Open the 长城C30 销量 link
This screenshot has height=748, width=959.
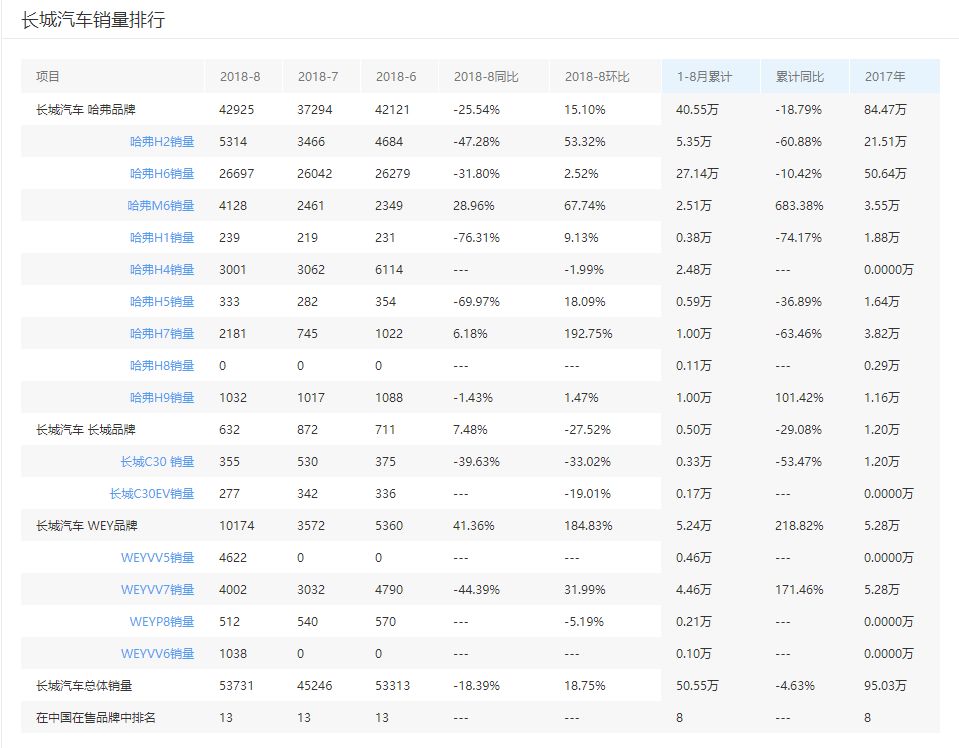[157, 462]
